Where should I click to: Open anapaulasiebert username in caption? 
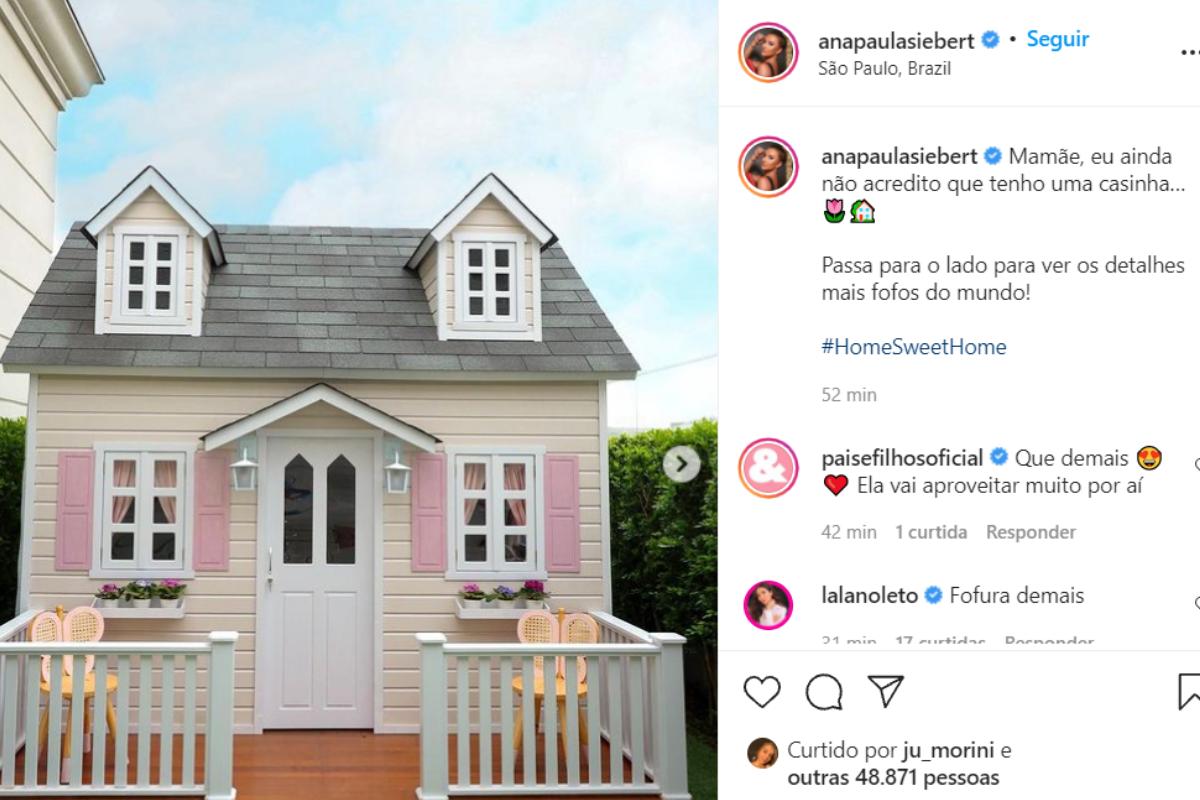[898, 156]
